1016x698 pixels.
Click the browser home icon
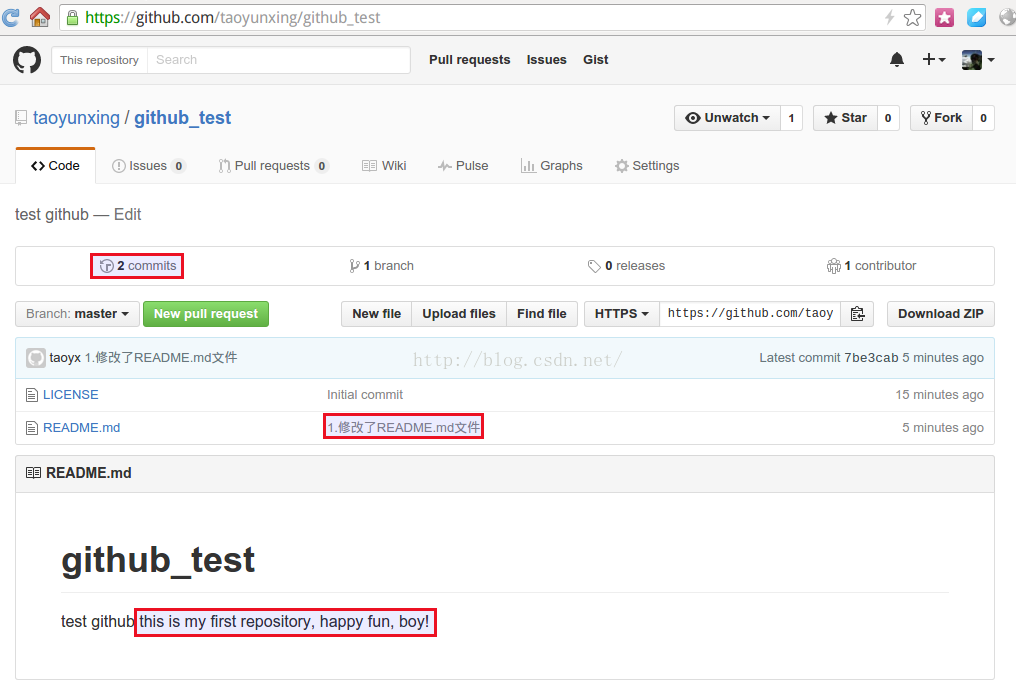click(40, 17)
